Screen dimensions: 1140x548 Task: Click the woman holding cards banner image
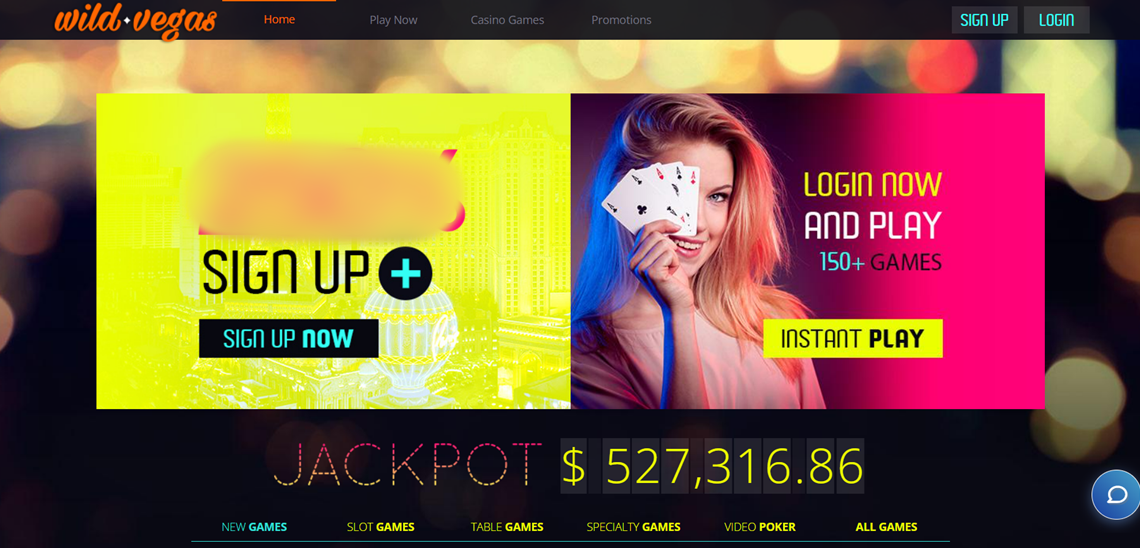click(x=808, y=251)
